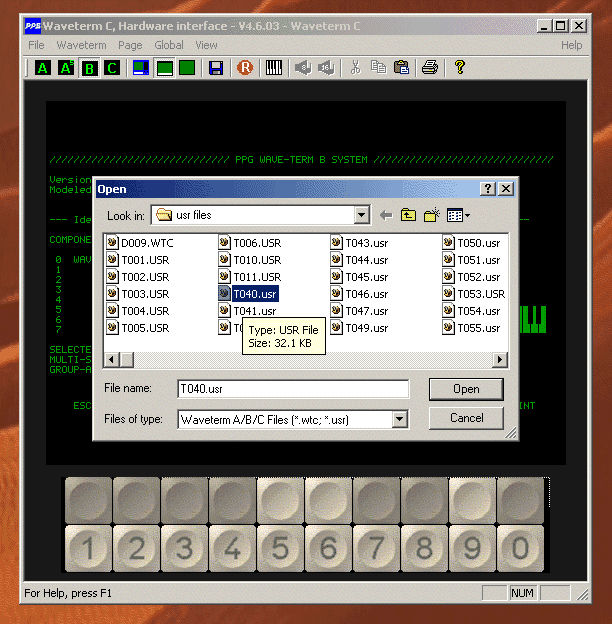The image size is (612, 624).
Task: Click the T044.usr file icon
Action: click(336, 259)
